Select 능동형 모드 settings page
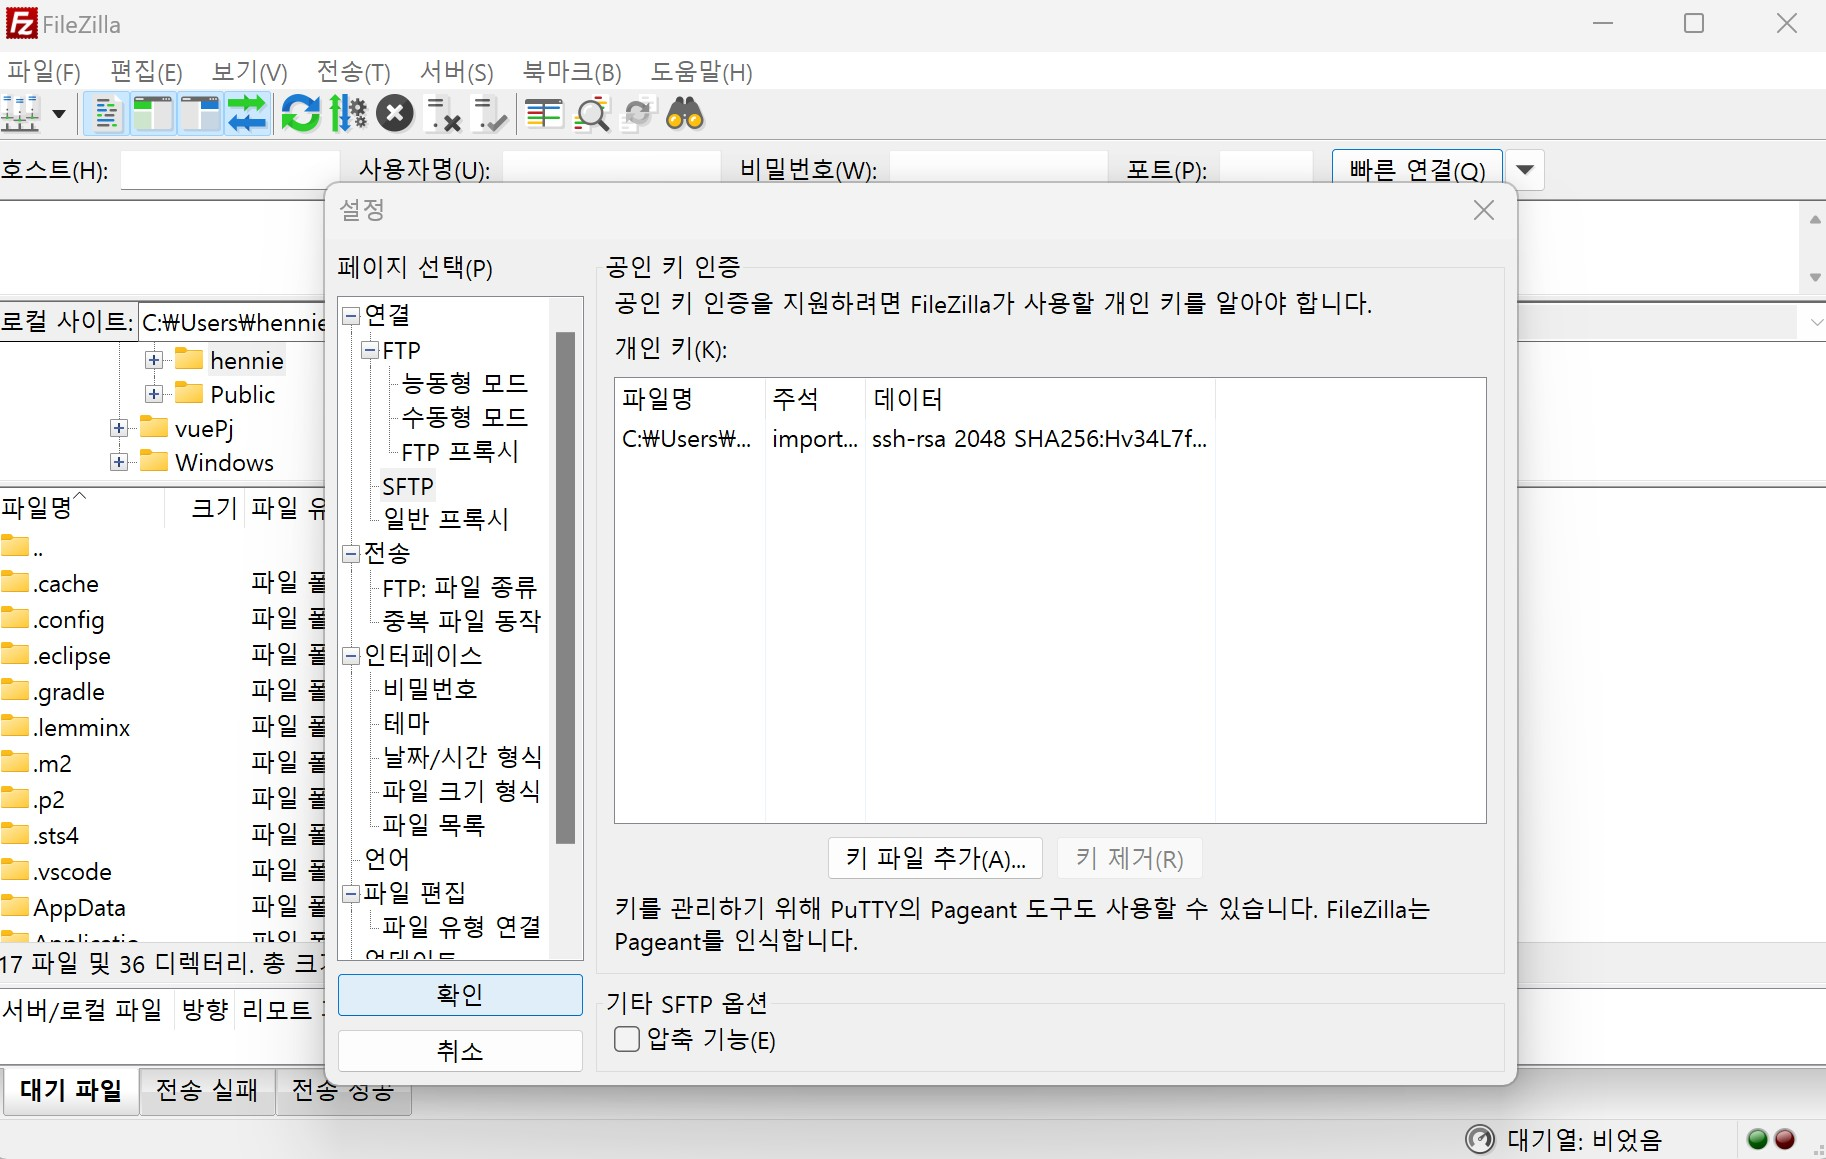This screenshot has width=1826, height=1159. coord(464,383)
